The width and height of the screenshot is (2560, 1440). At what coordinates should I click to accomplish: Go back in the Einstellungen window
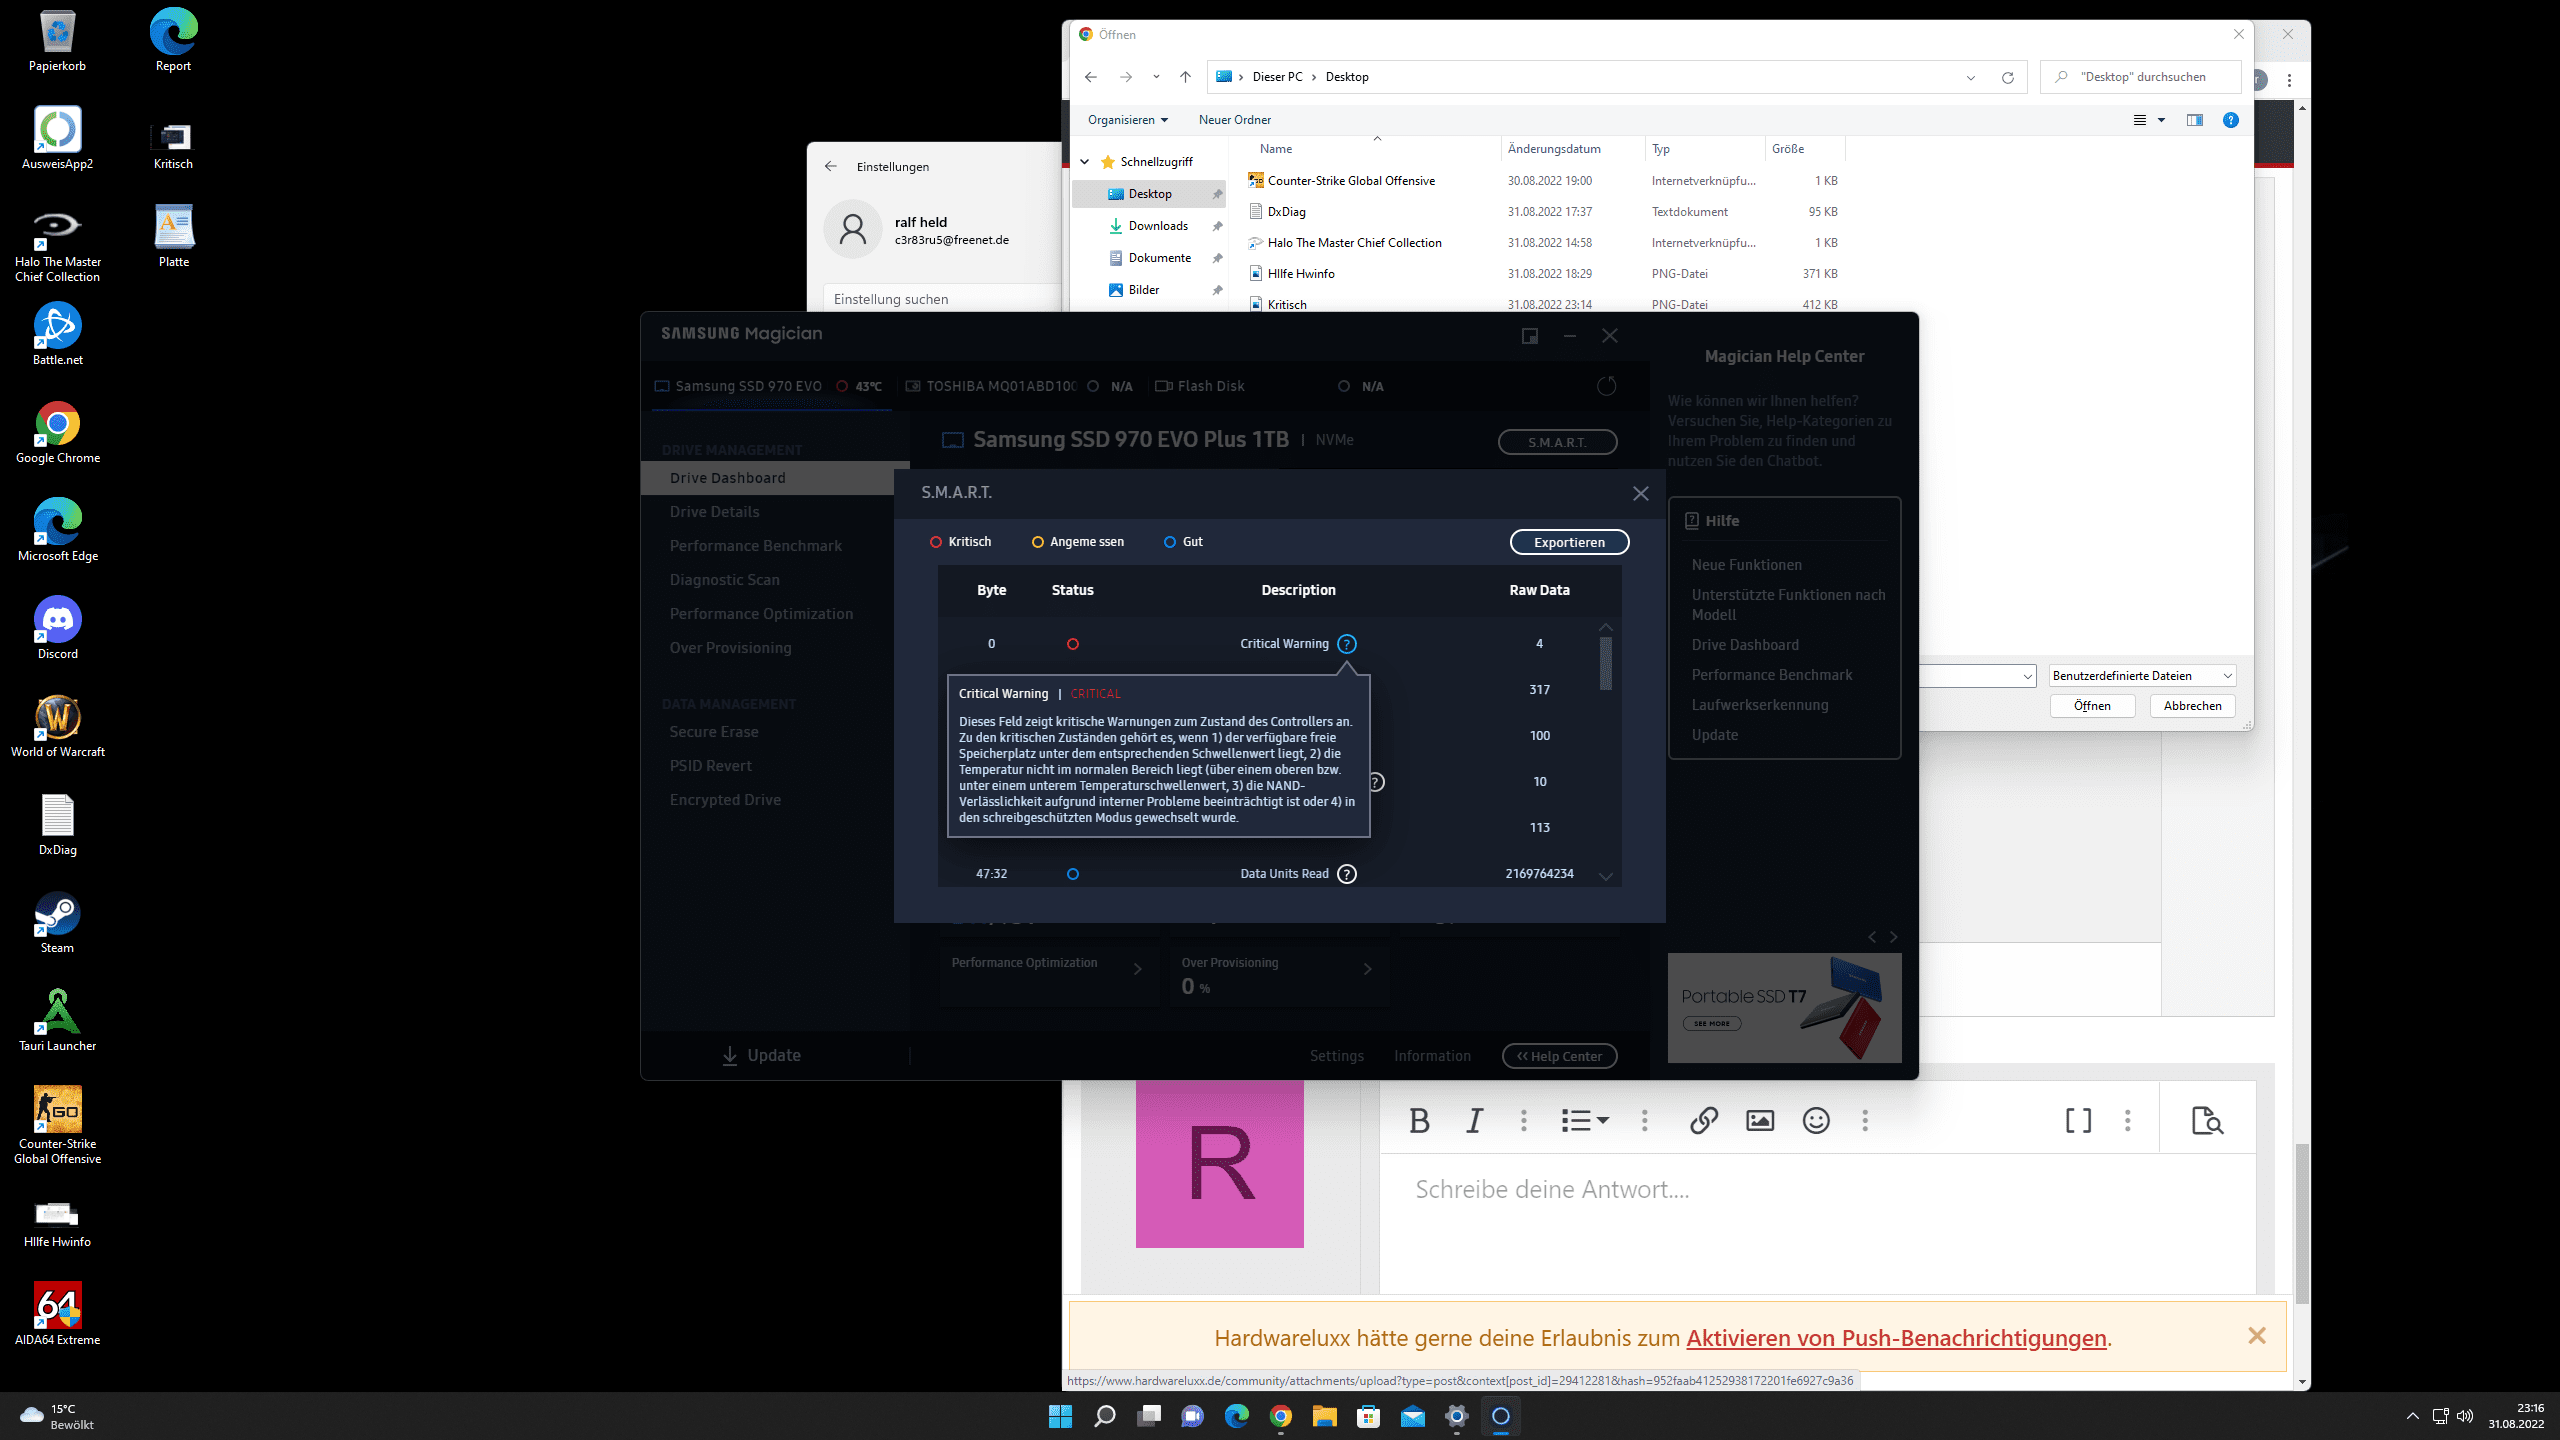point(831,167)
